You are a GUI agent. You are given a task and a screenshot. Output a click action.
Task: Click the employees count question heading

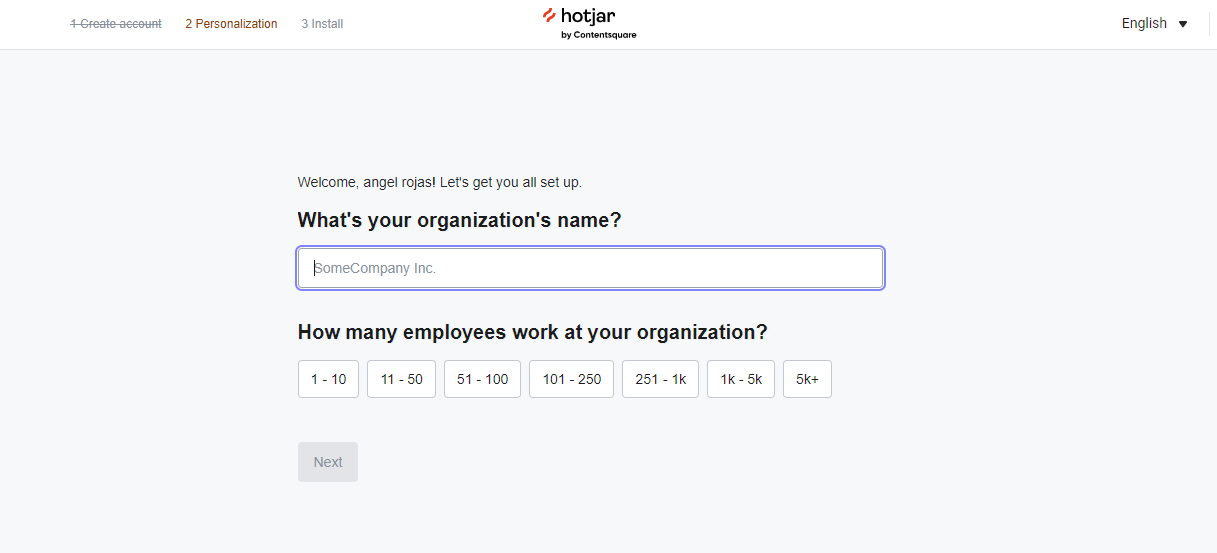[x=533, y=332]
